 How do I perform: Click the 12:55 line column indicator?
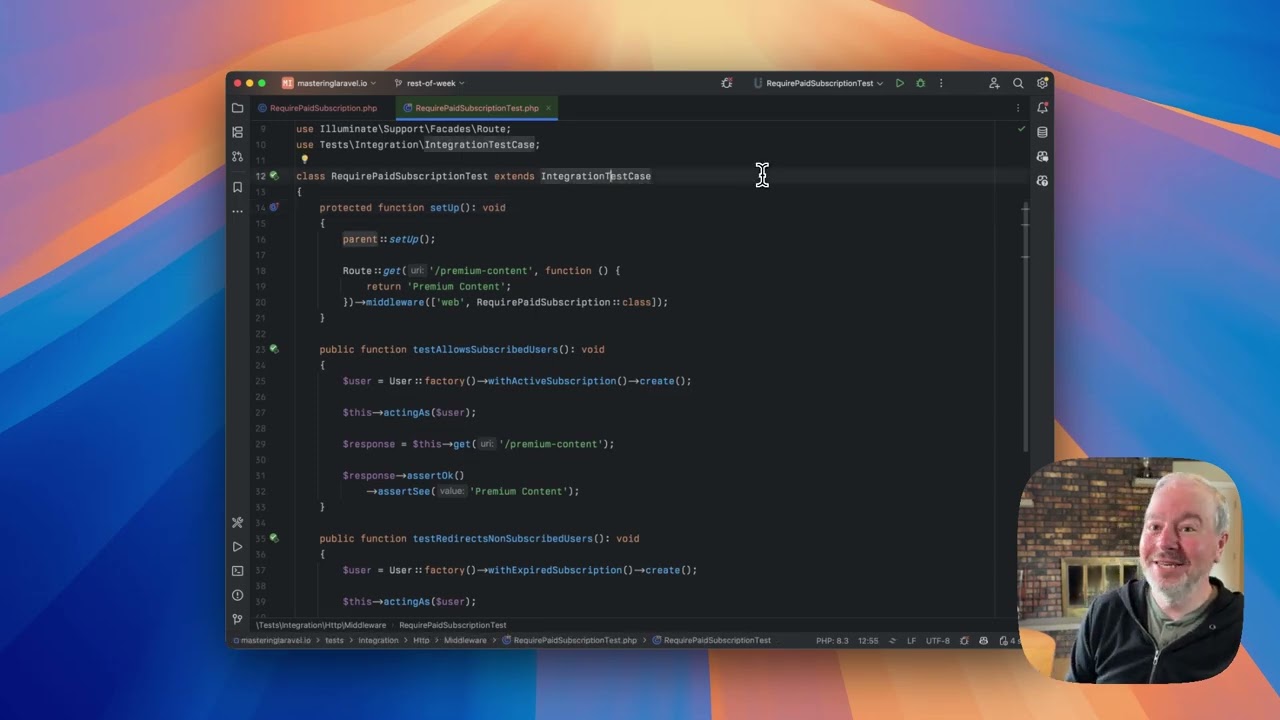868,640
